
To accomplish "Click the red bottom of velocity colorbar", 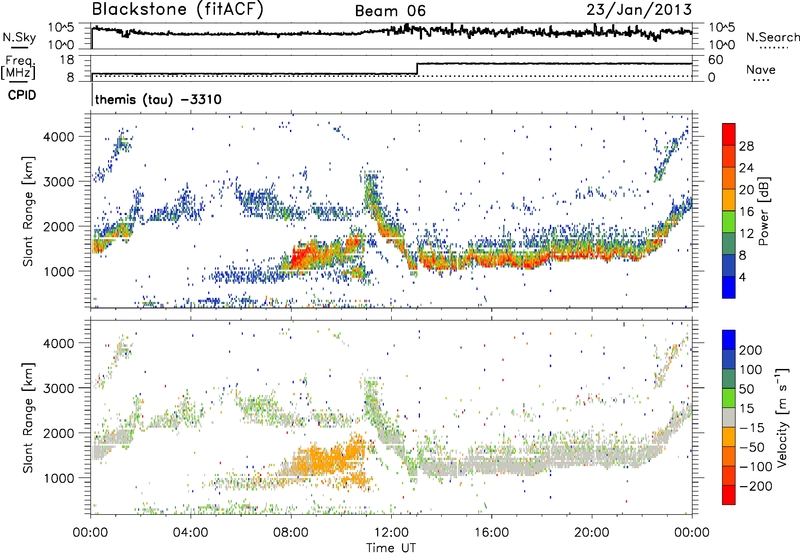I will [729, 495].
